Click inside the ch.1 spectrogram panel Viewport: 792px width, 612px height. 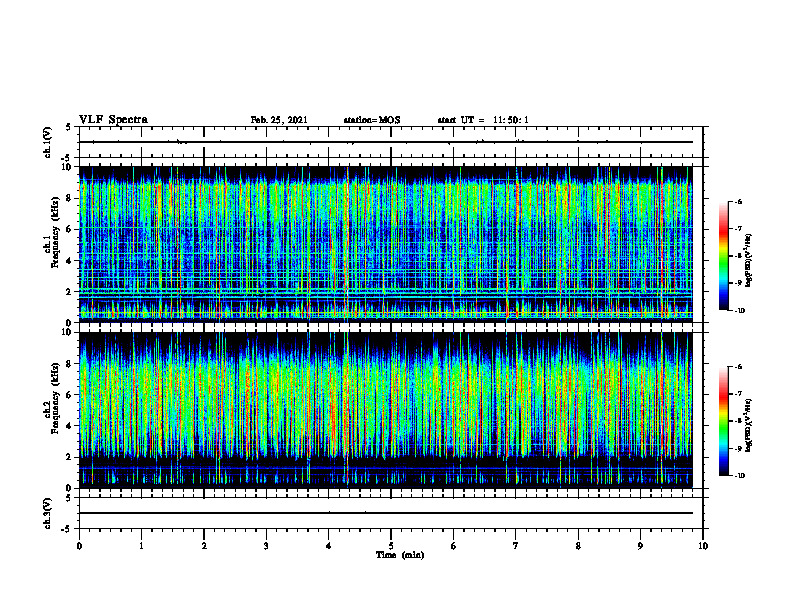[x=386, y=244]
